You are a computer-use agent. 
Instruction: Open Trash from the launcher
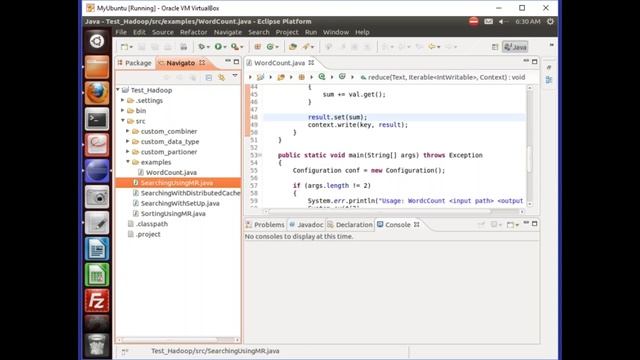coord(97,345)
